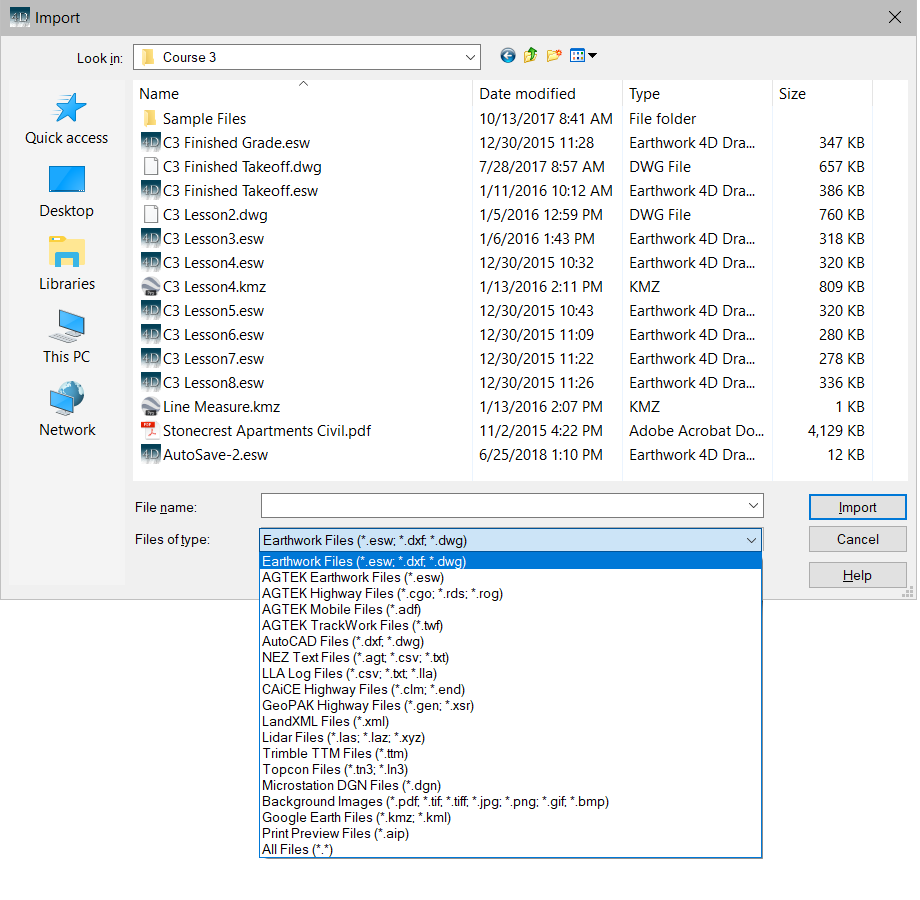920x900 pixels.
Task: Click the Import button
Action: pos(857,507)
